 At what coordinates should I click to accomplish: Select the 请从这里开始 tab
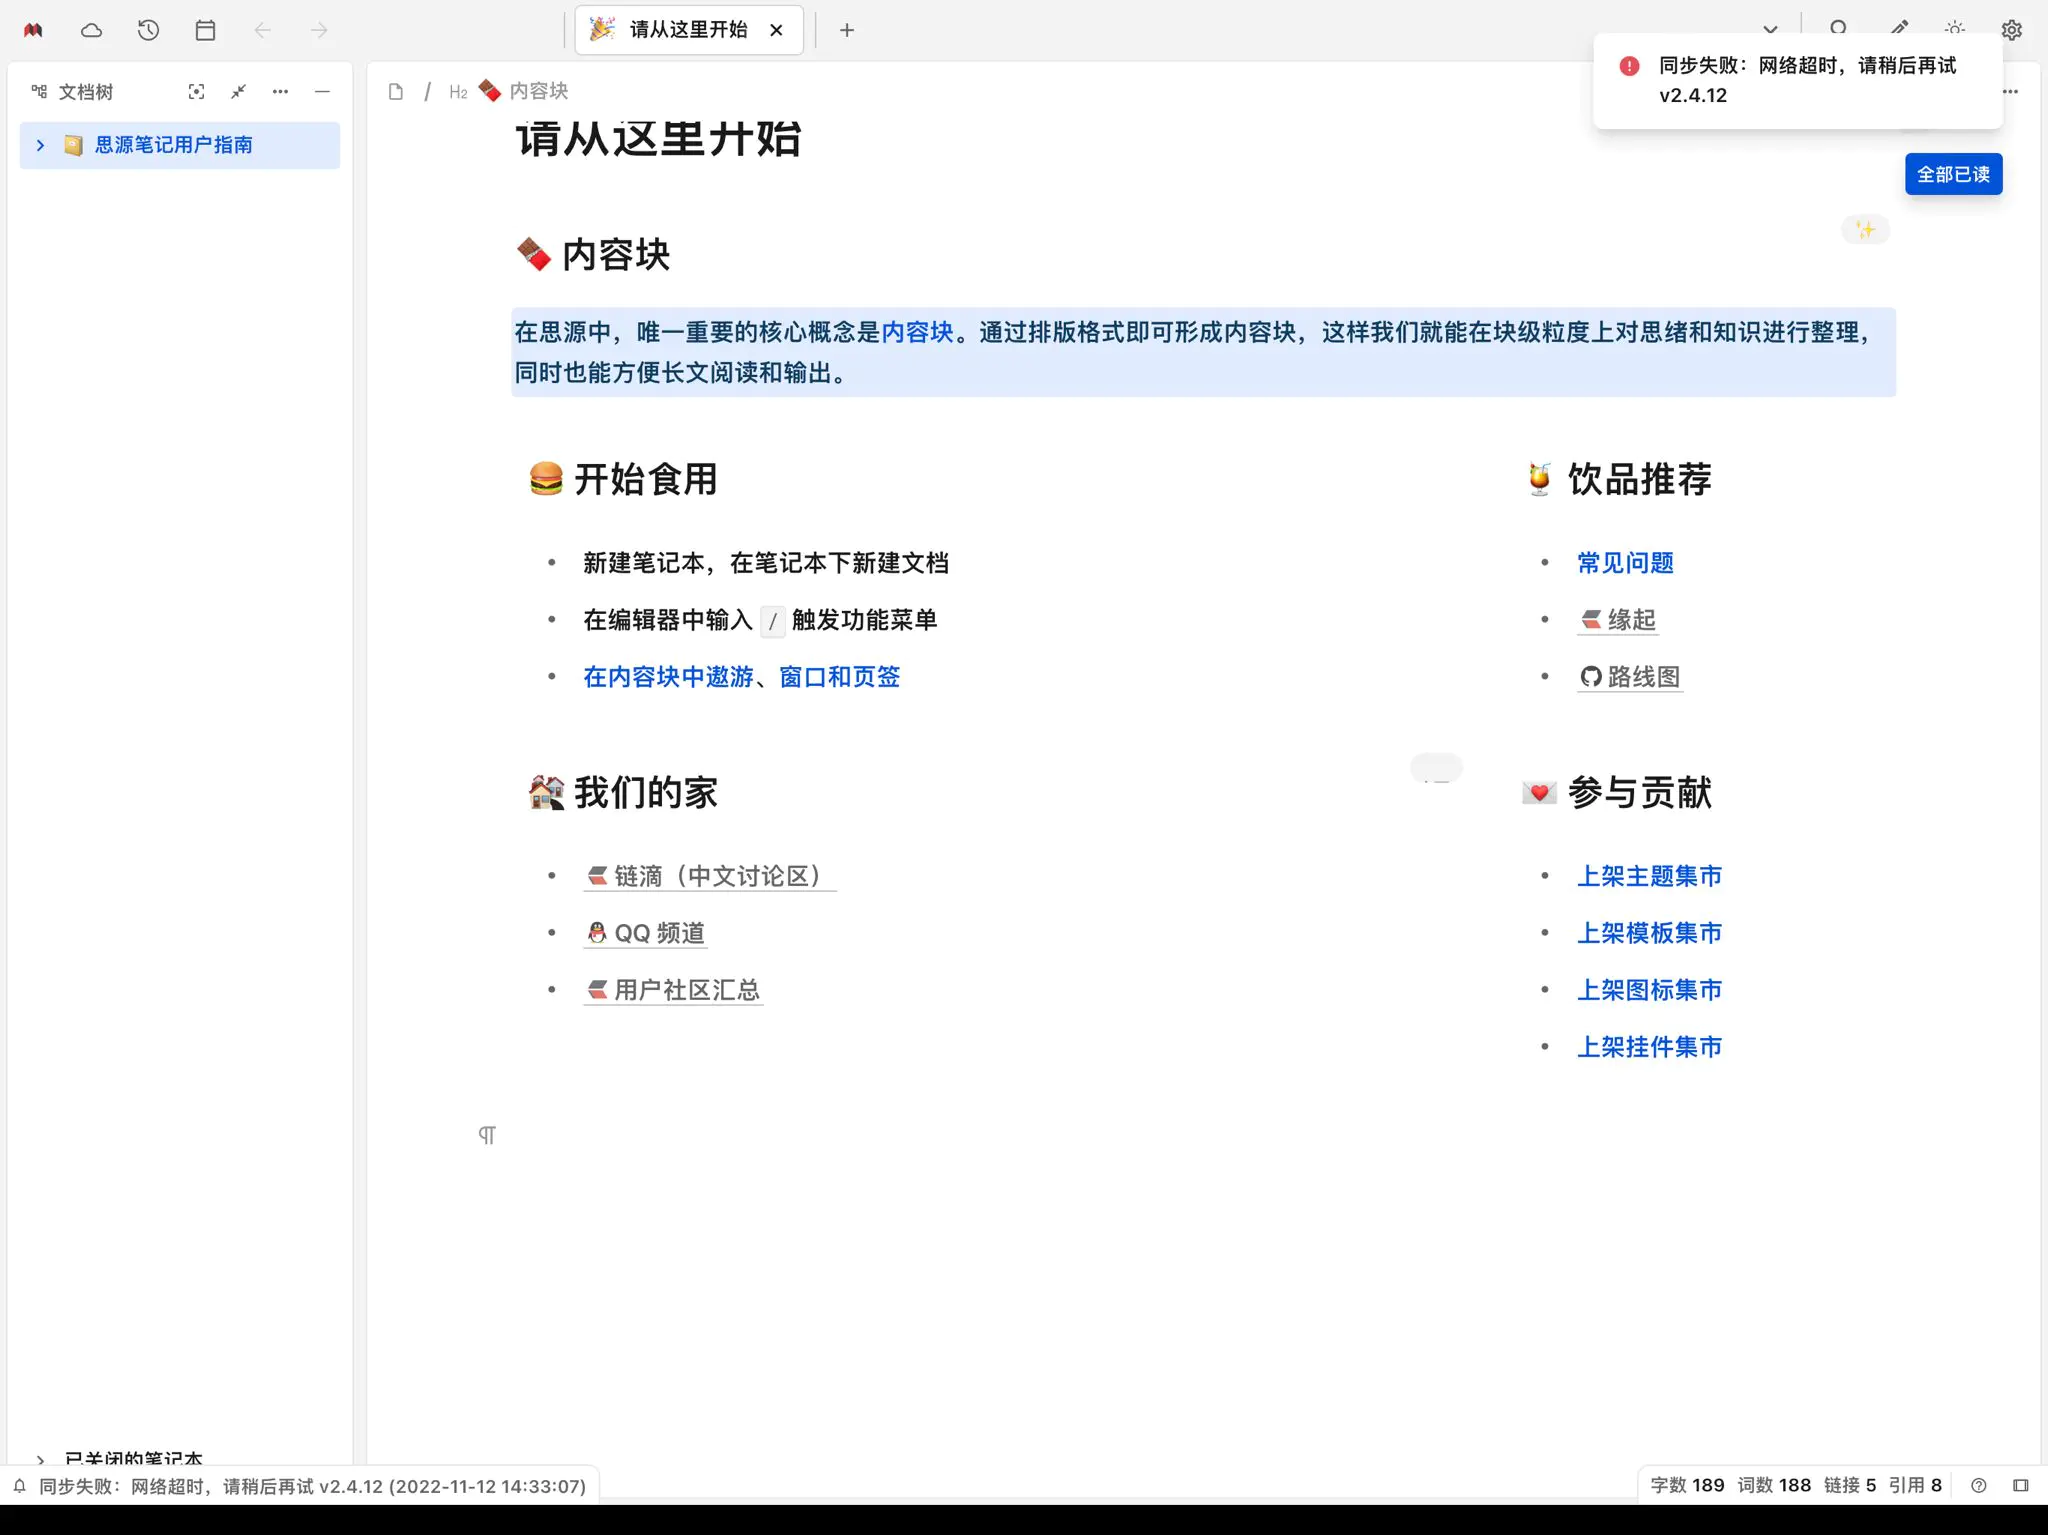pyautogui.click(x=688, y=30)
